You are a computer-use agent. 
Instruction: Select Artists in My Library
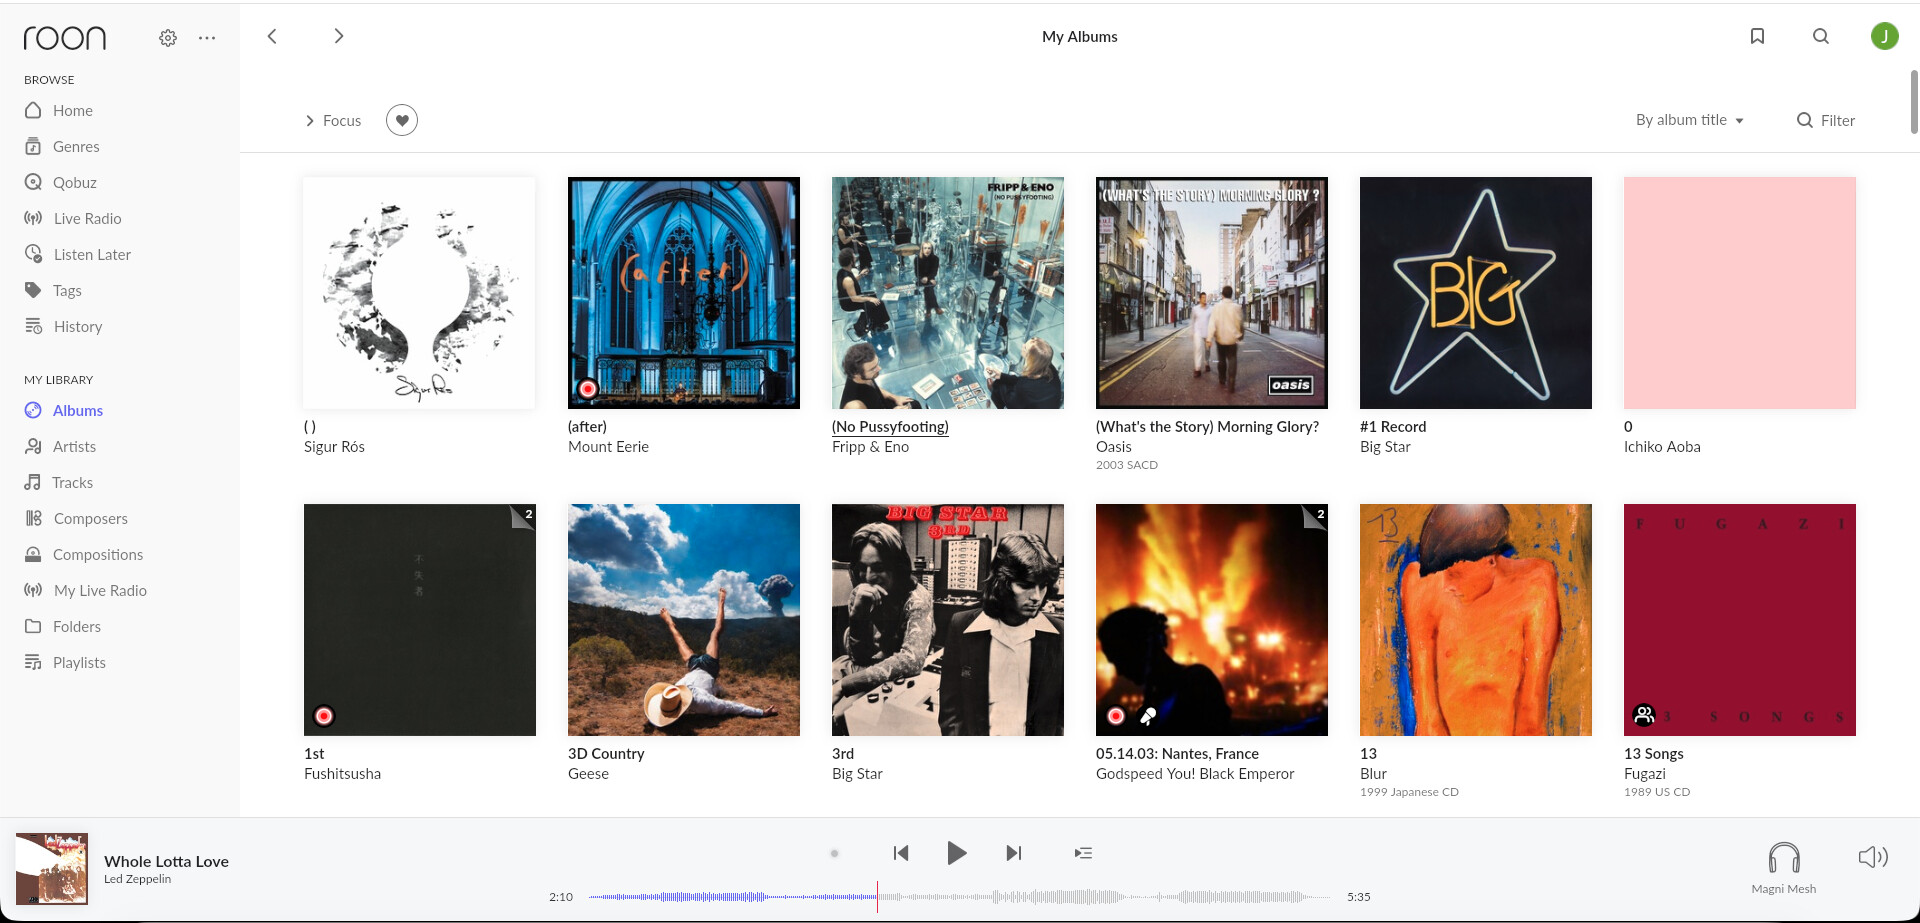coord(60,446)
